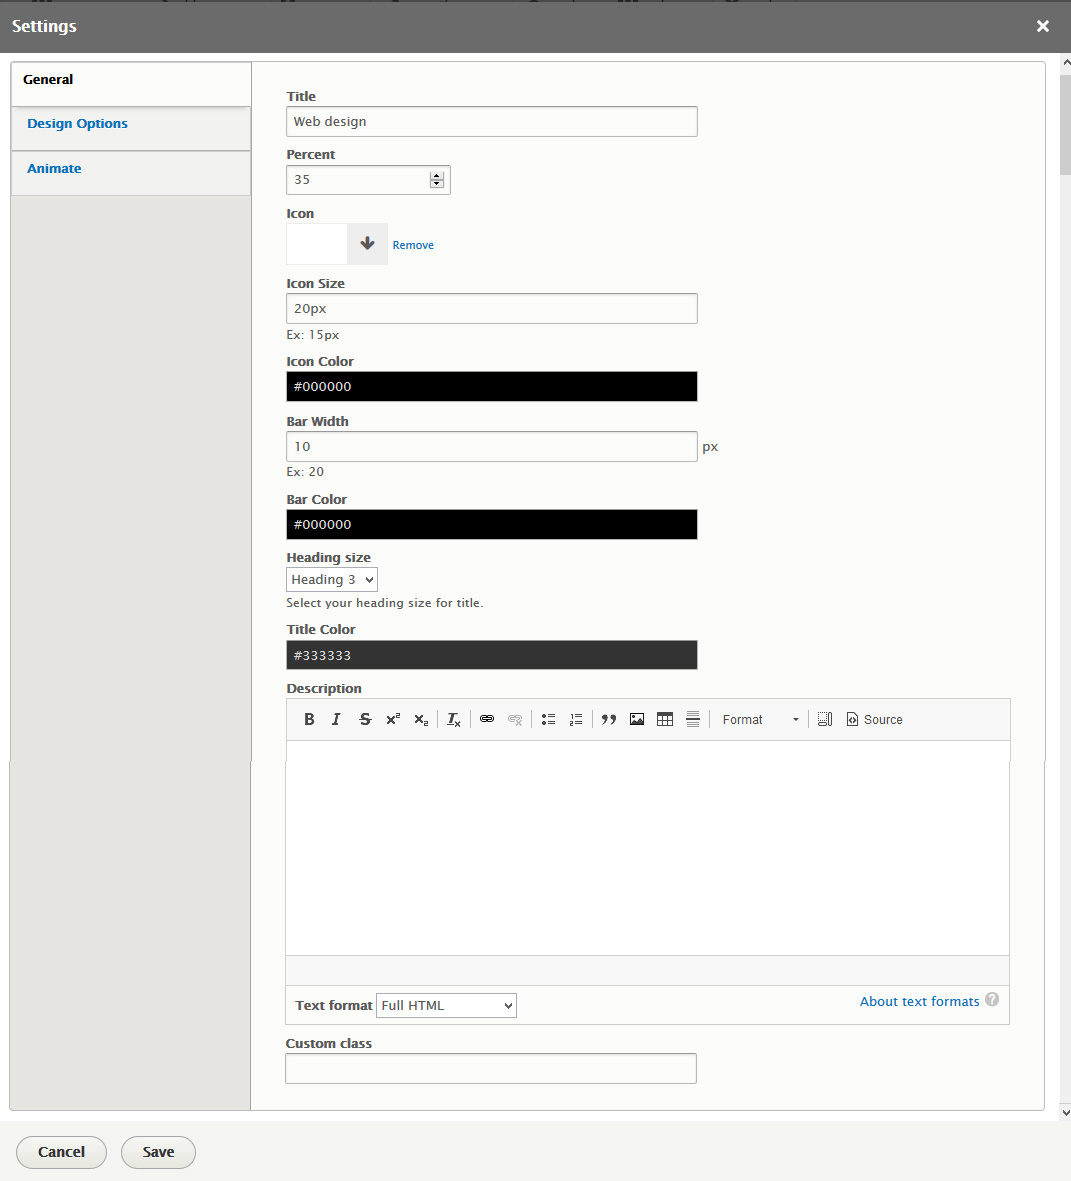Switch to the Design Options tab

coord(78,124)
